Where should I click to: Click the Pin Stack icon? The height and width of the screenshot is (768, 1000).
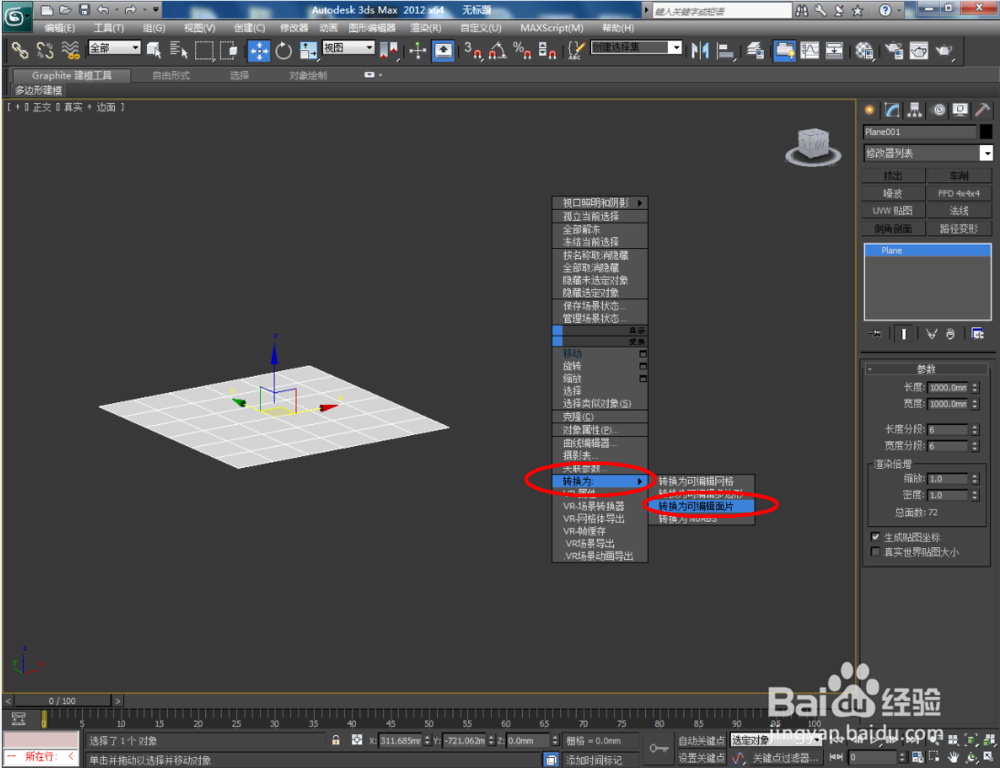876,334
